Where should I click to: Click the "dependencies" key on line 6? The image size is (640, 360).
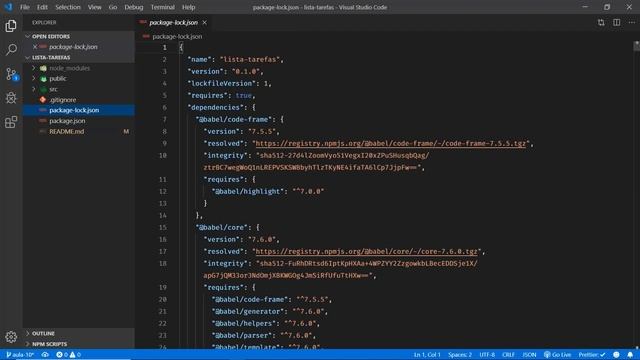[x=216, y=107]
